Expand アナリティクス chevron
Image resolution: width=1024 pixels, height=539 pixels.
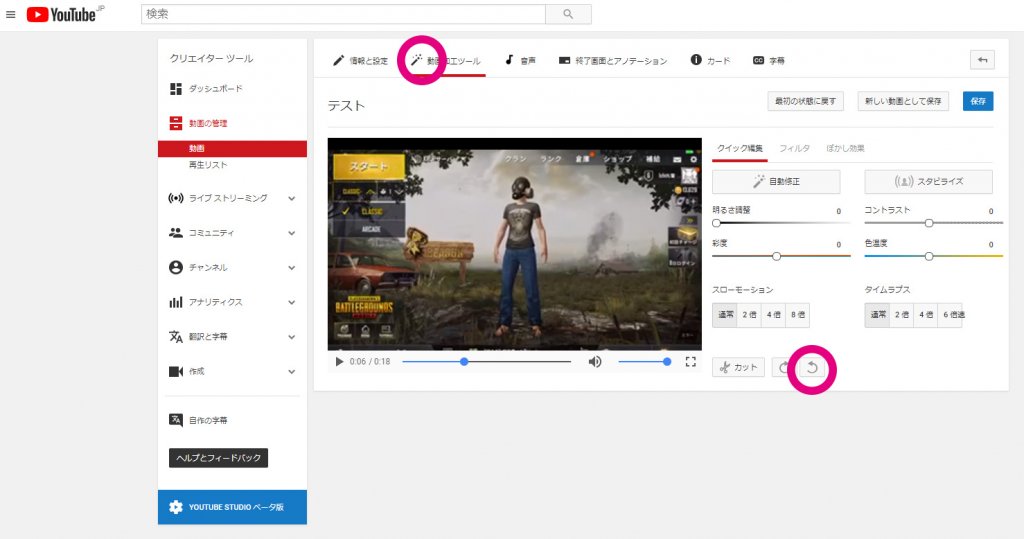coord(292,302)
